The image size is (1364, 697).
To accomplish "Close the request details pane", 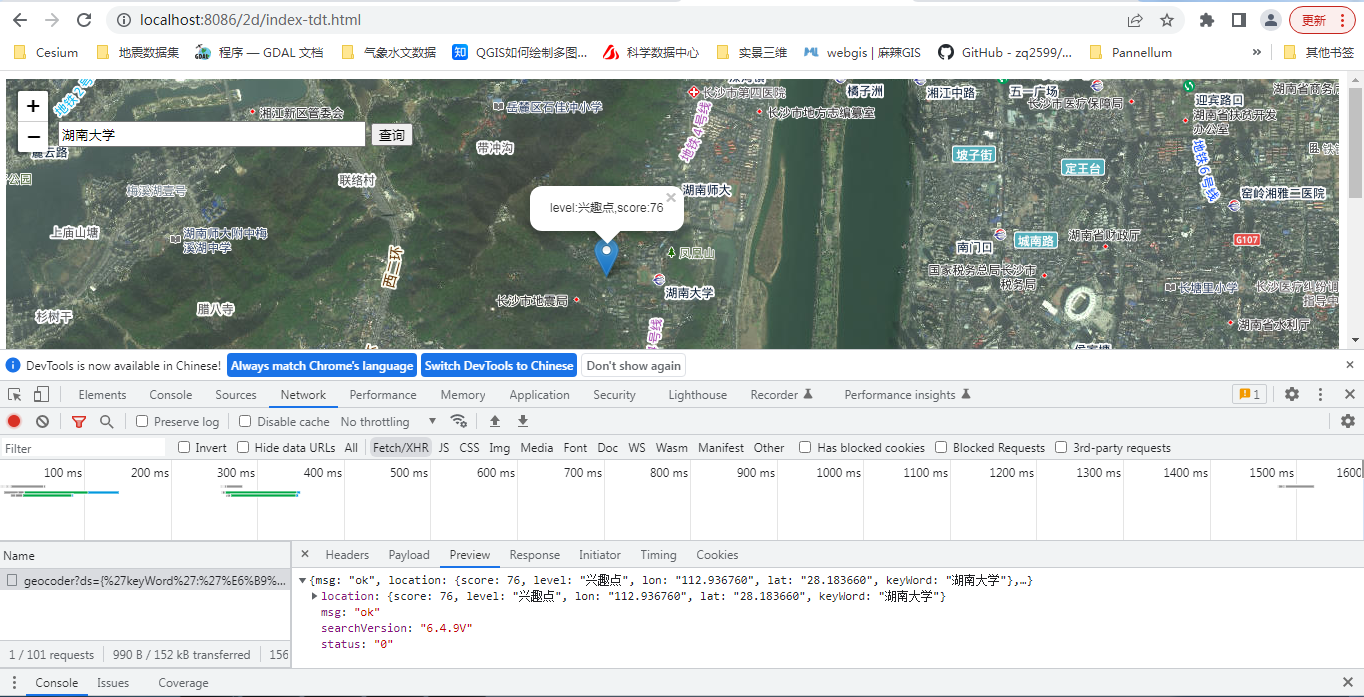I will click(x=305, y=554).
